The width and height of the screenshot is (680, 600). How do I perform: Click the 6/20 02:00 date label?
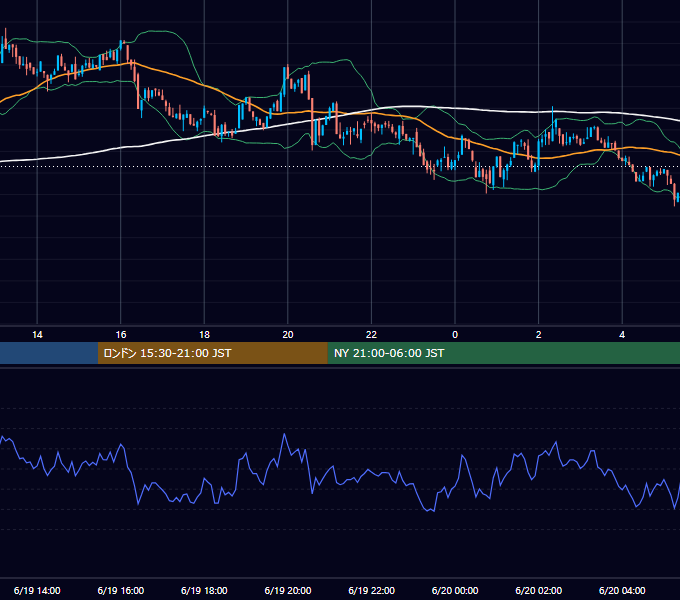pyautogui.click(x=539, y=590)
